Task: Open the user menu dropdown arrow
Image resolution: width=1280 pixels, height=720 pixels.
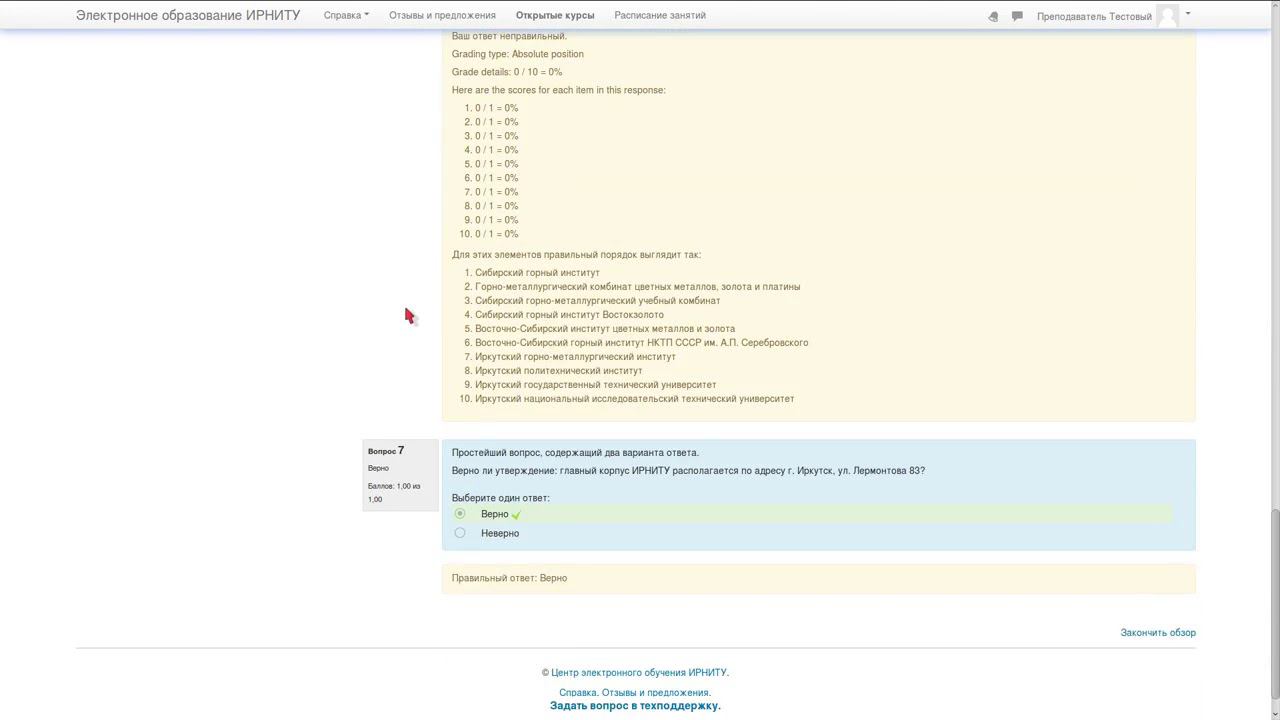Action: (x=1188, y=14)
